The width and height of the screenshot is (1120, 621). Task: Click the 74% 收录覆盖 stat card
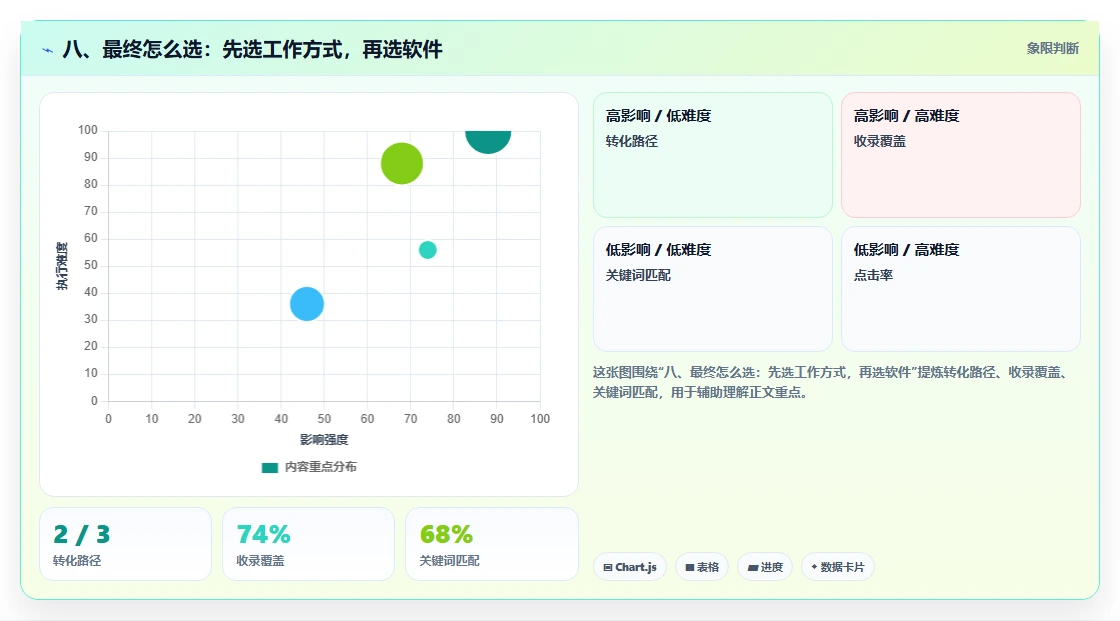[309, 544]
